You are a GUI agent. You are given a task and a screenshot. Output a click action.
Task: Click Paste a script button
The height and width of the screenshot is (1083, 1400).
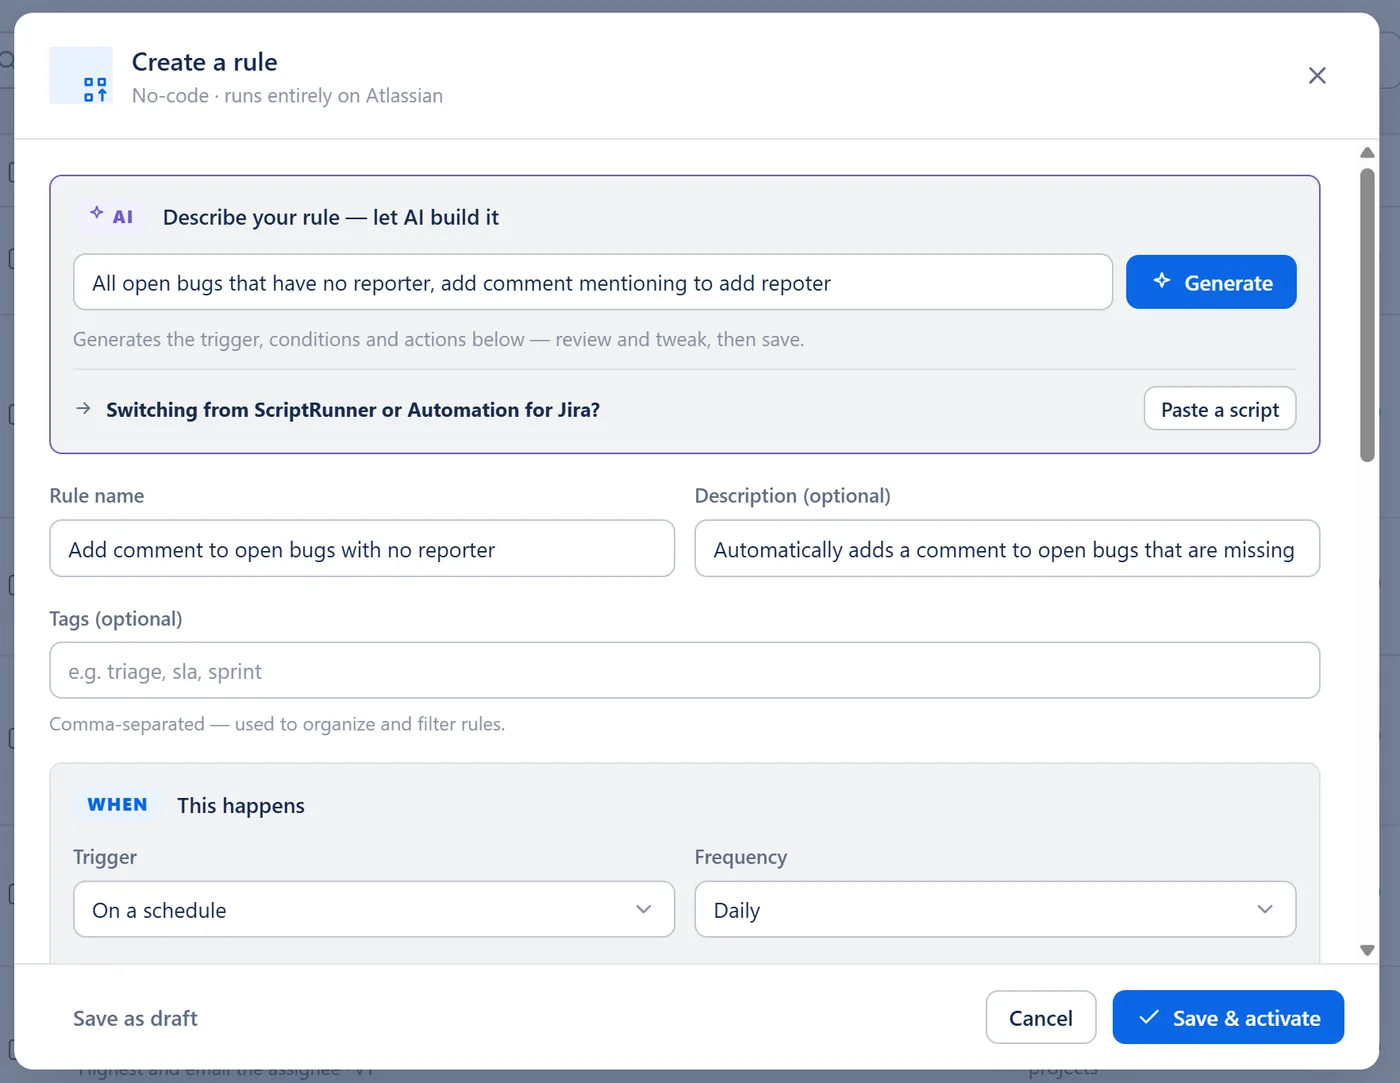(x=1220, y=409)
